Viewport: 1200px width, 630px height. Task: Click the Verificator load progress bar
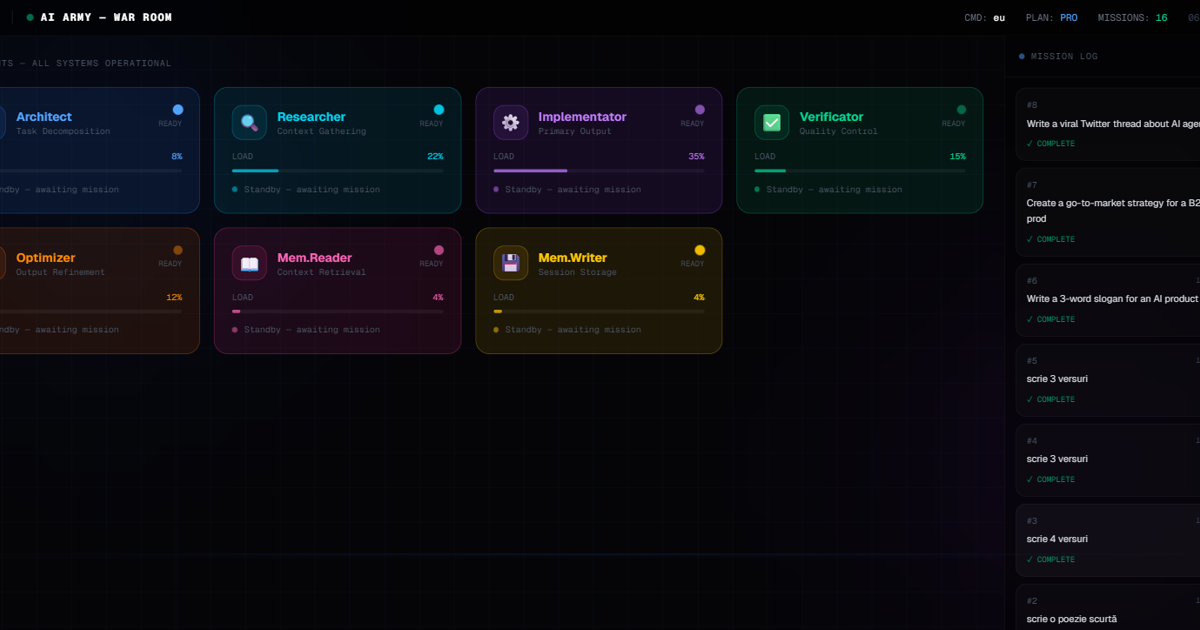coord(860,171)
